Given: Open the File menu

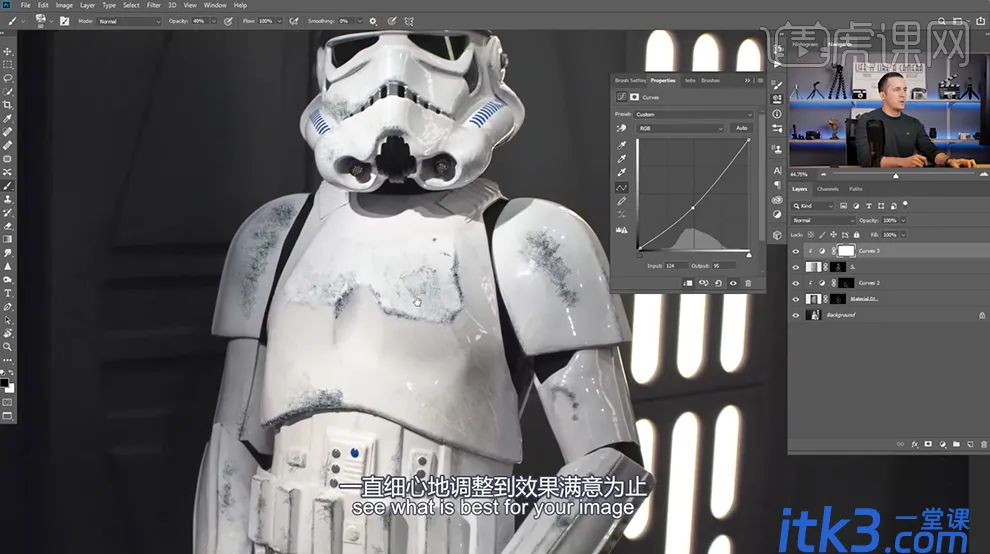Looking at the screenshot, I should point(25,5).
